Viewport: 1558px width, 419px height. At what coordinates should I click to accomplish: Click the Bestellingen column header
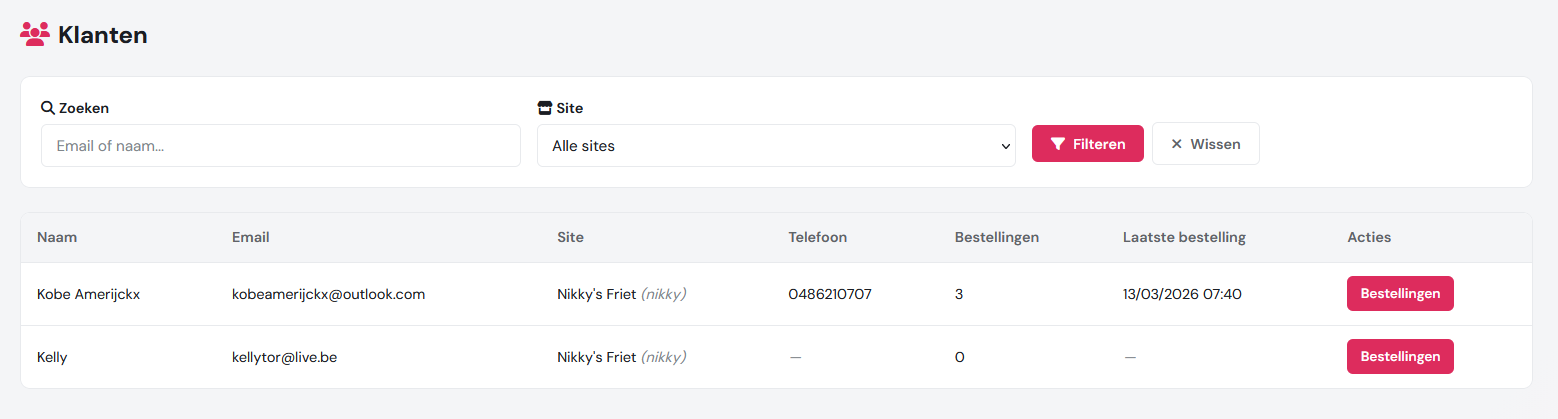[x=997, y=238]
